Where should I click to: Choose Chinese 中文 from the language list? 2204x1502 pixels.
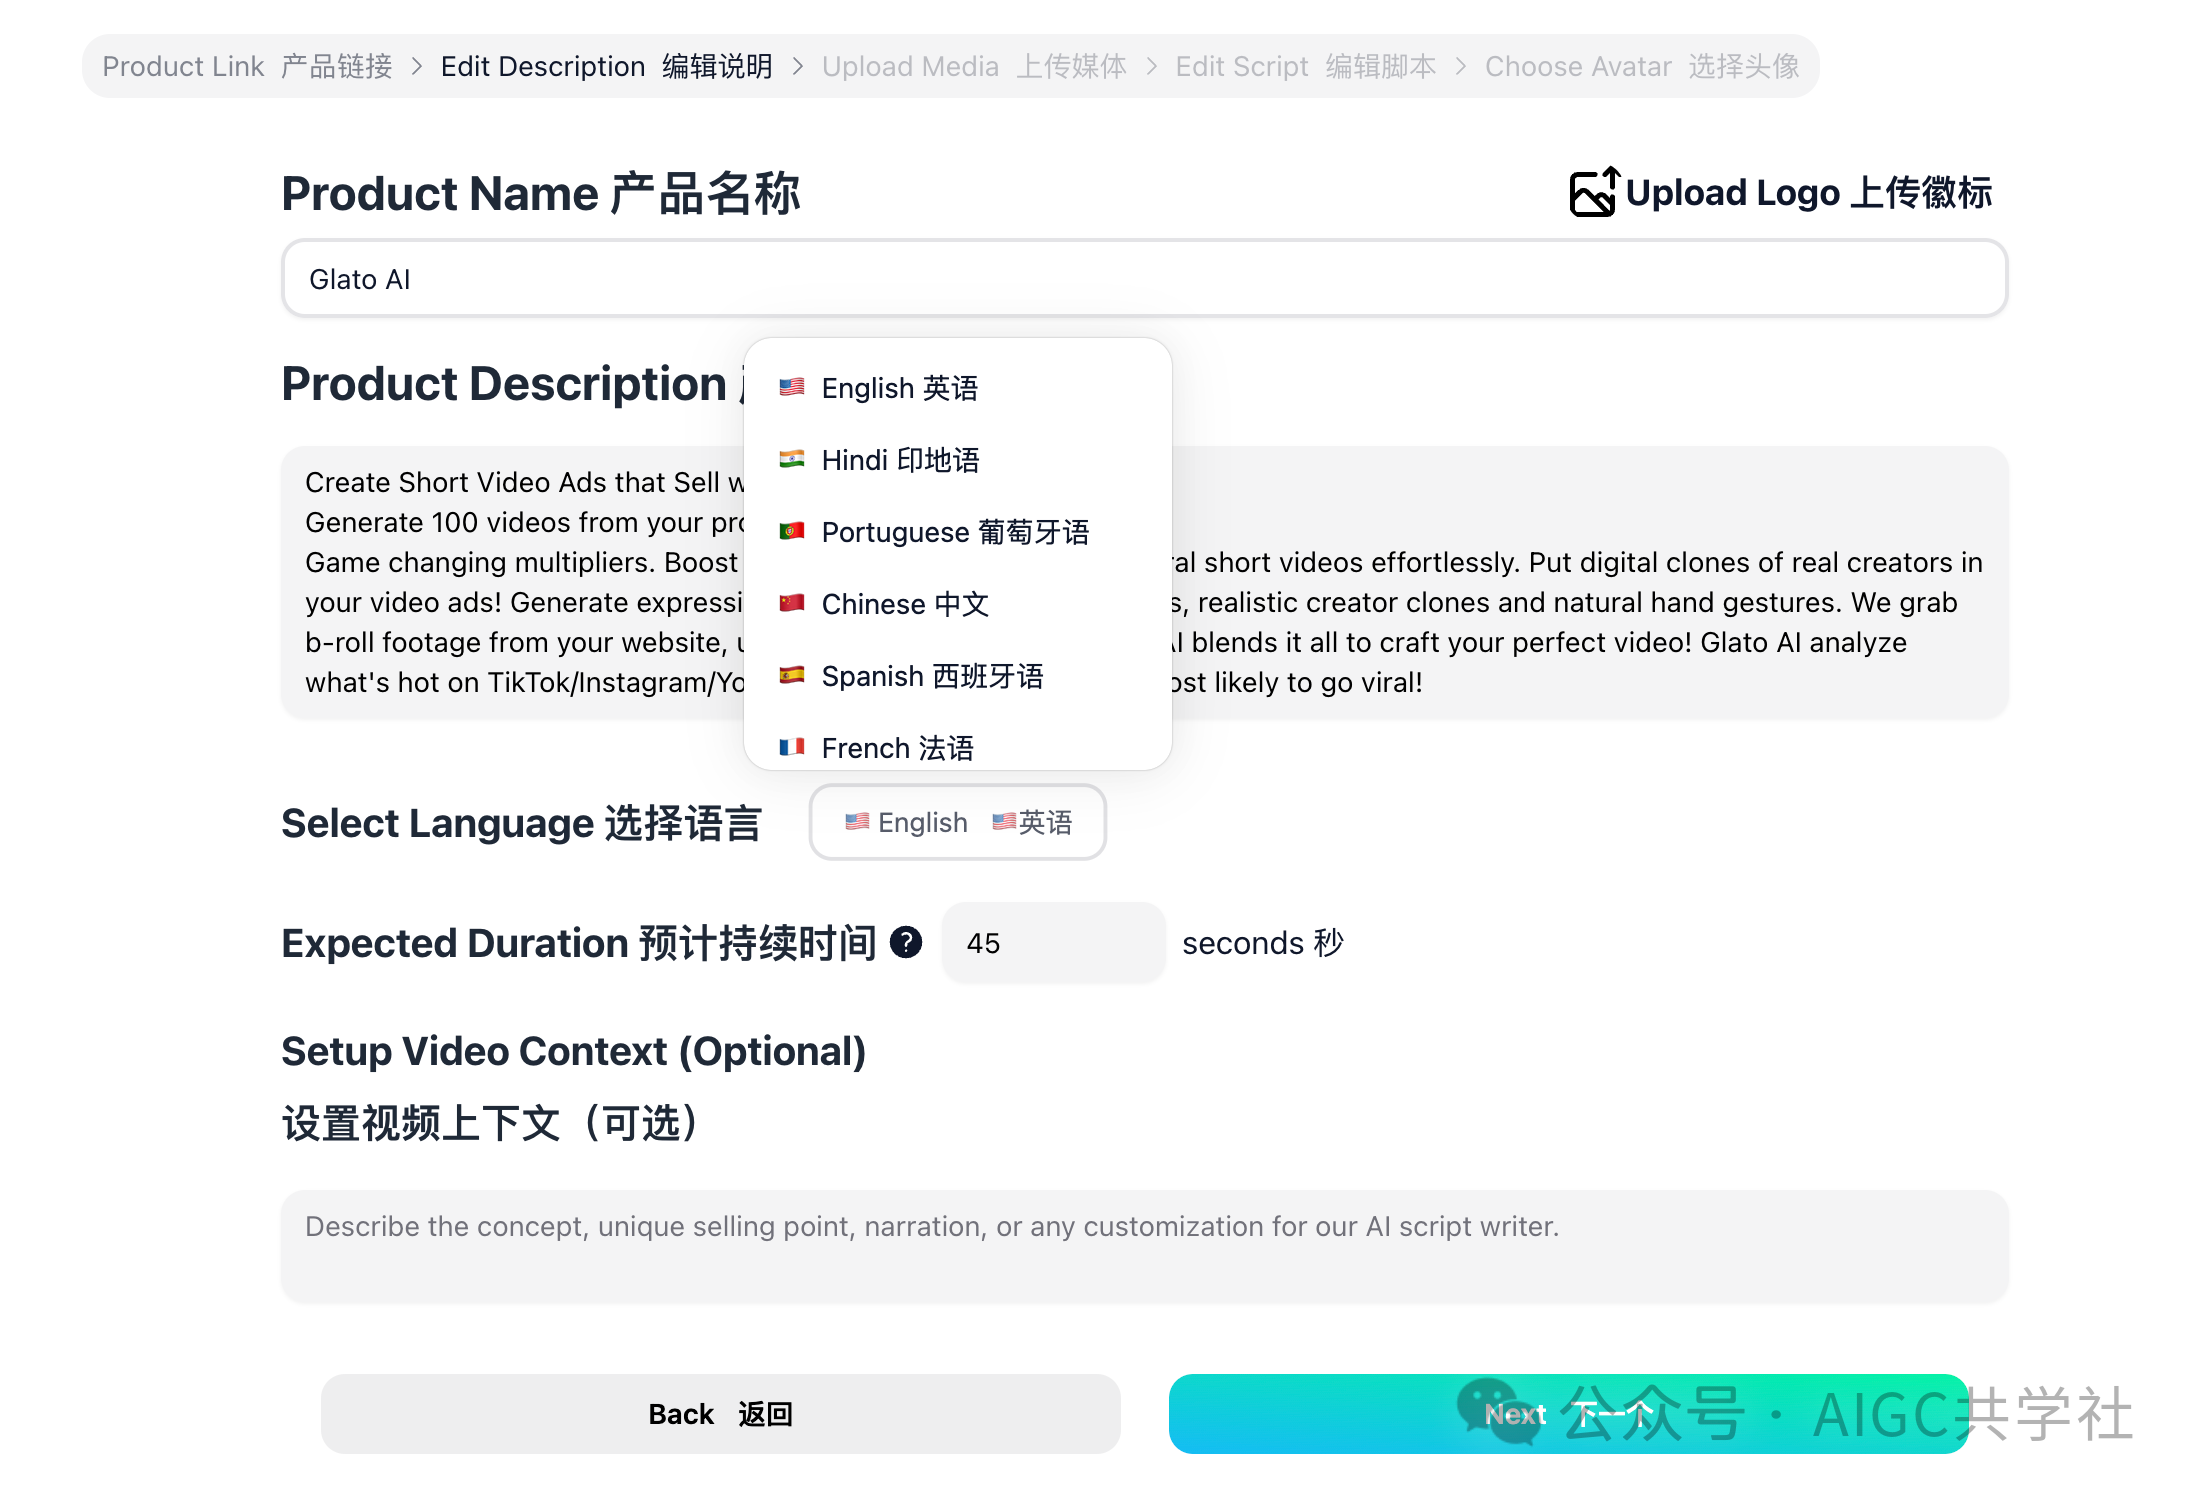(x=905, y=604)
